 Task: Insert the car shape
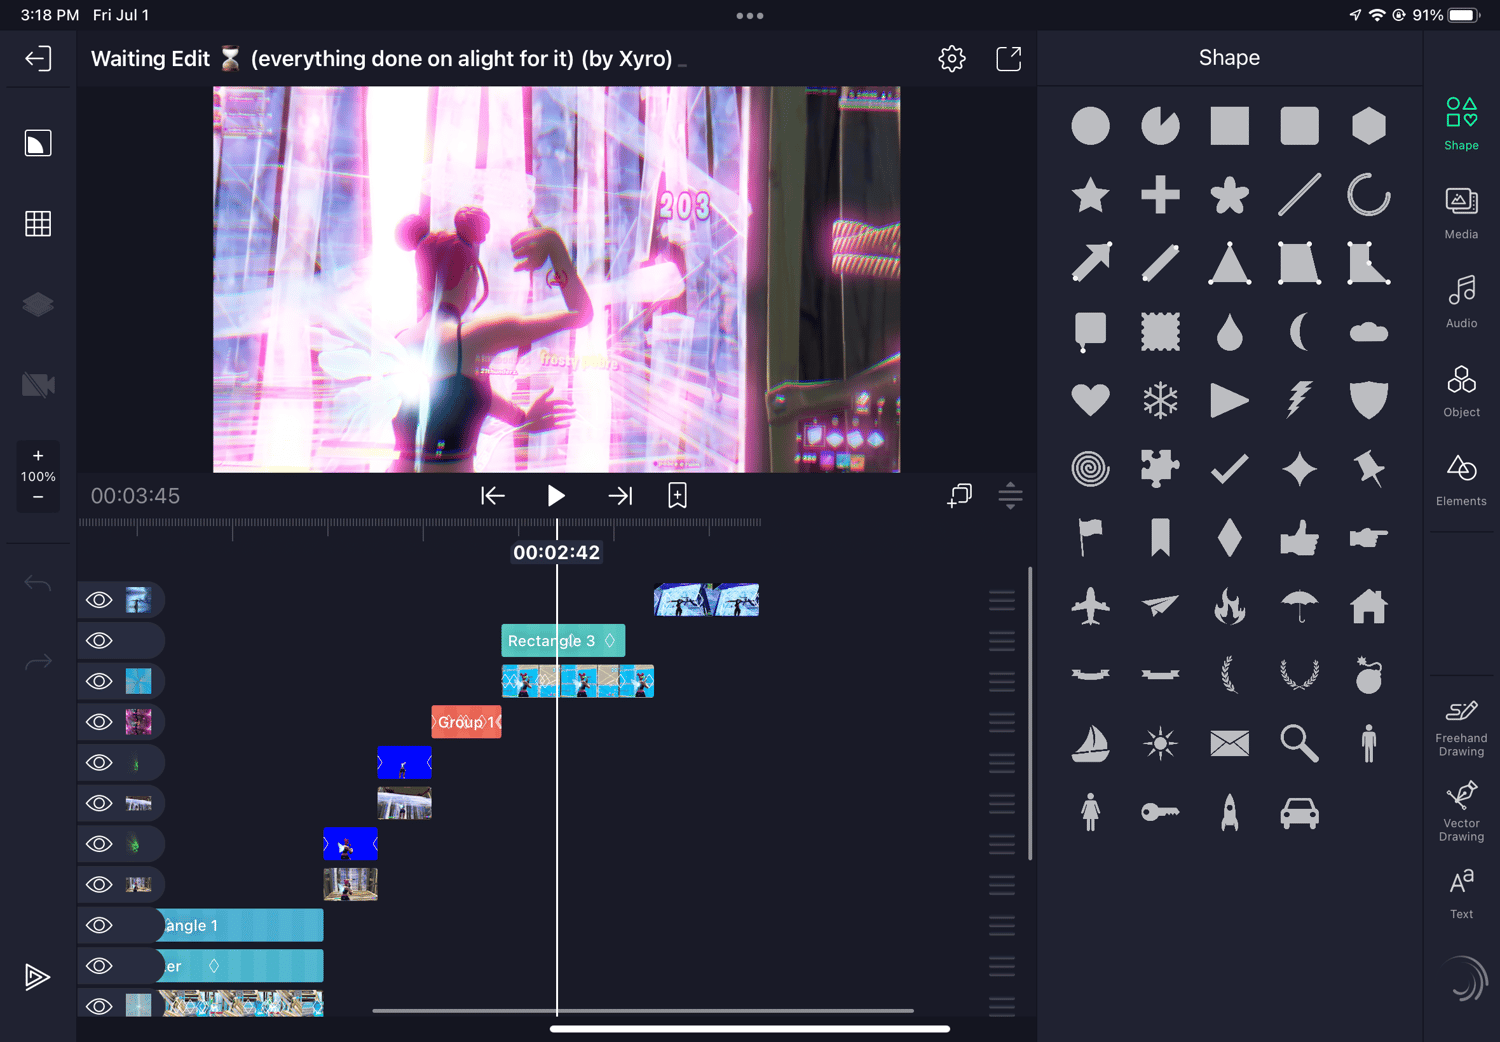[x=1299, y=813]
